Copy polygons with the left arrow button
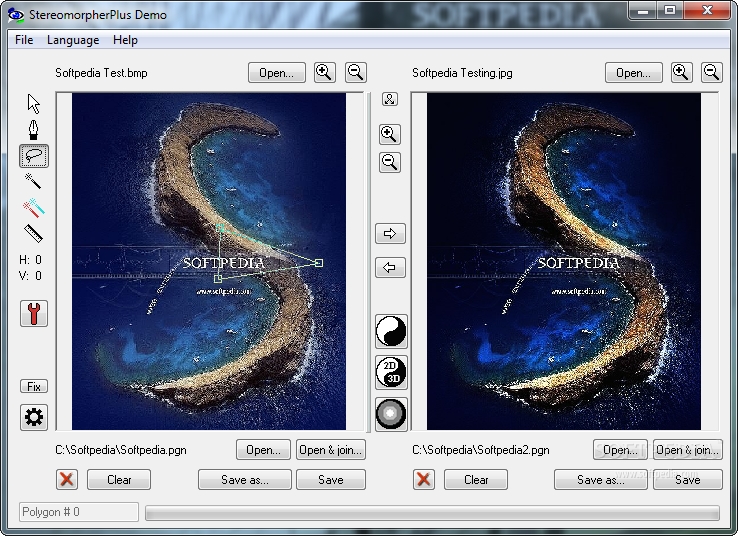This screenshot has width=738, height=536. coord(390,267)
